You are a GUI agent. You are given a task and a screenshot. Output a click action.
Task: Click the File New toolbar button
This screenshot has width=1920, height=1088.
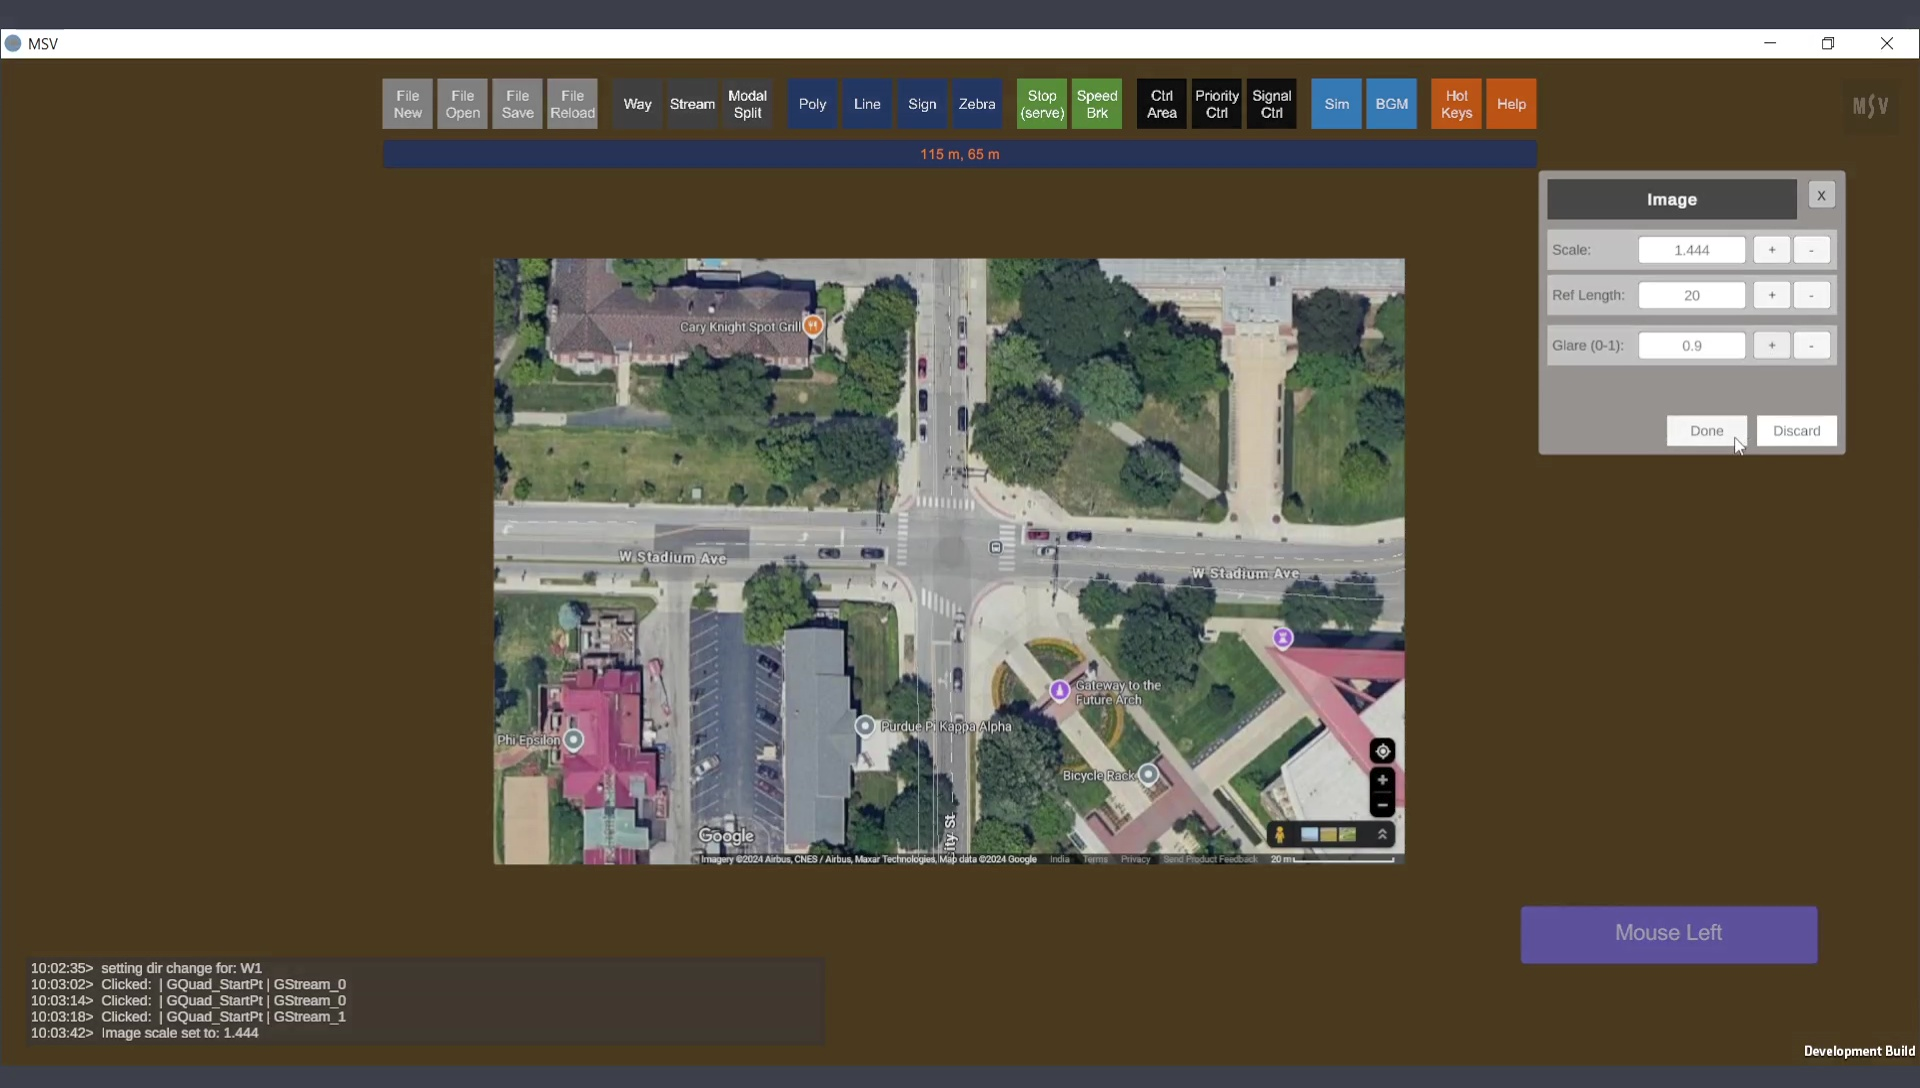click(x=407, y=104)
